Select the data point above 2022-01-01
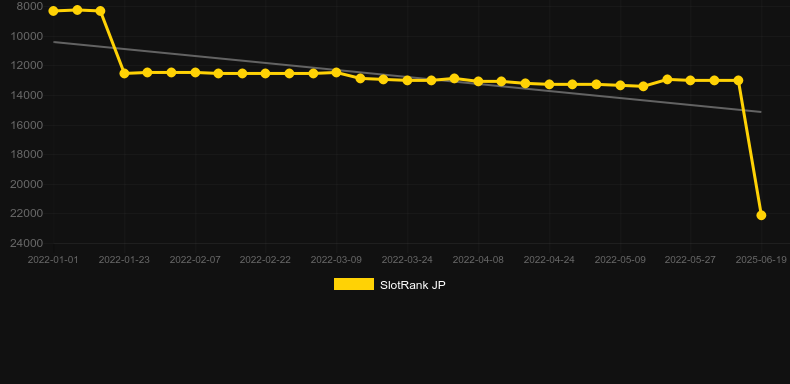Screen dimensions: 790x384 pos(53,11)
